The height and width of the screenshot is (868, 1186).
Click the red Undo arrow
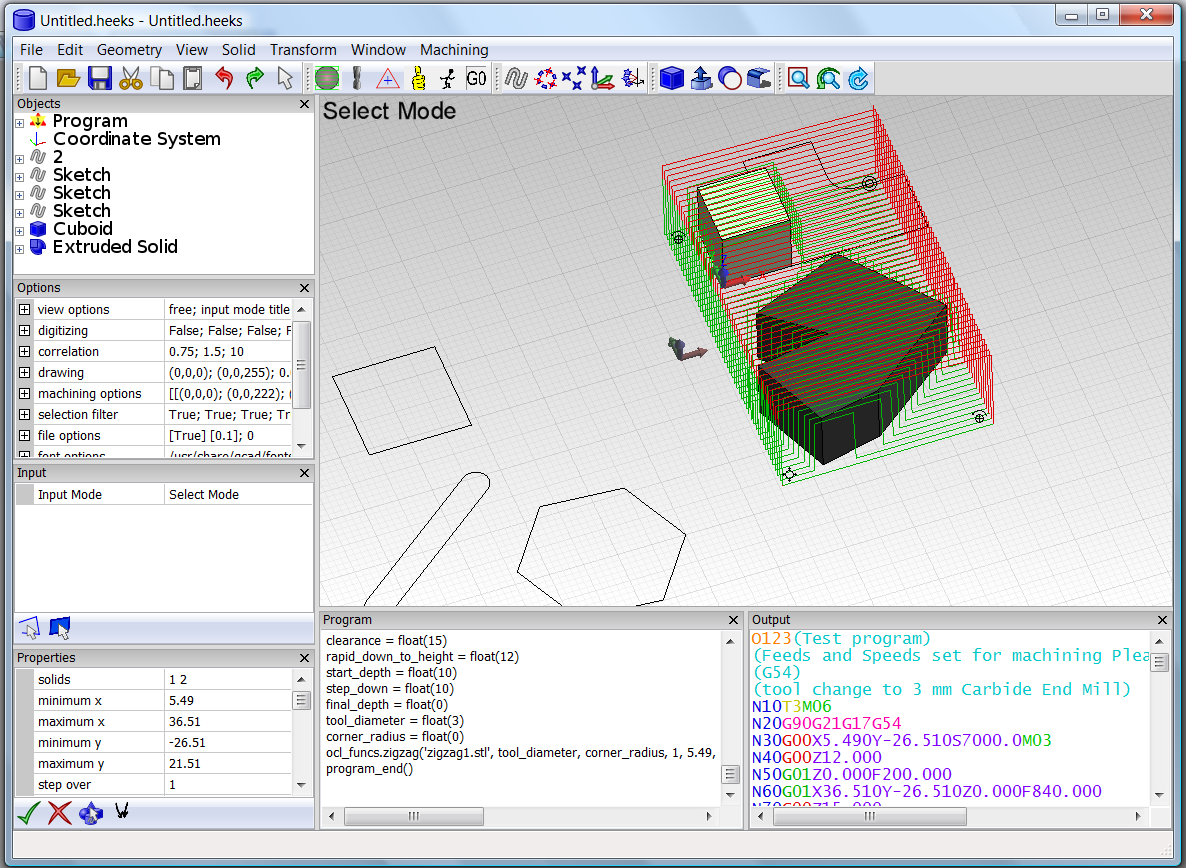pyautogui.click(x=223, y=78)
